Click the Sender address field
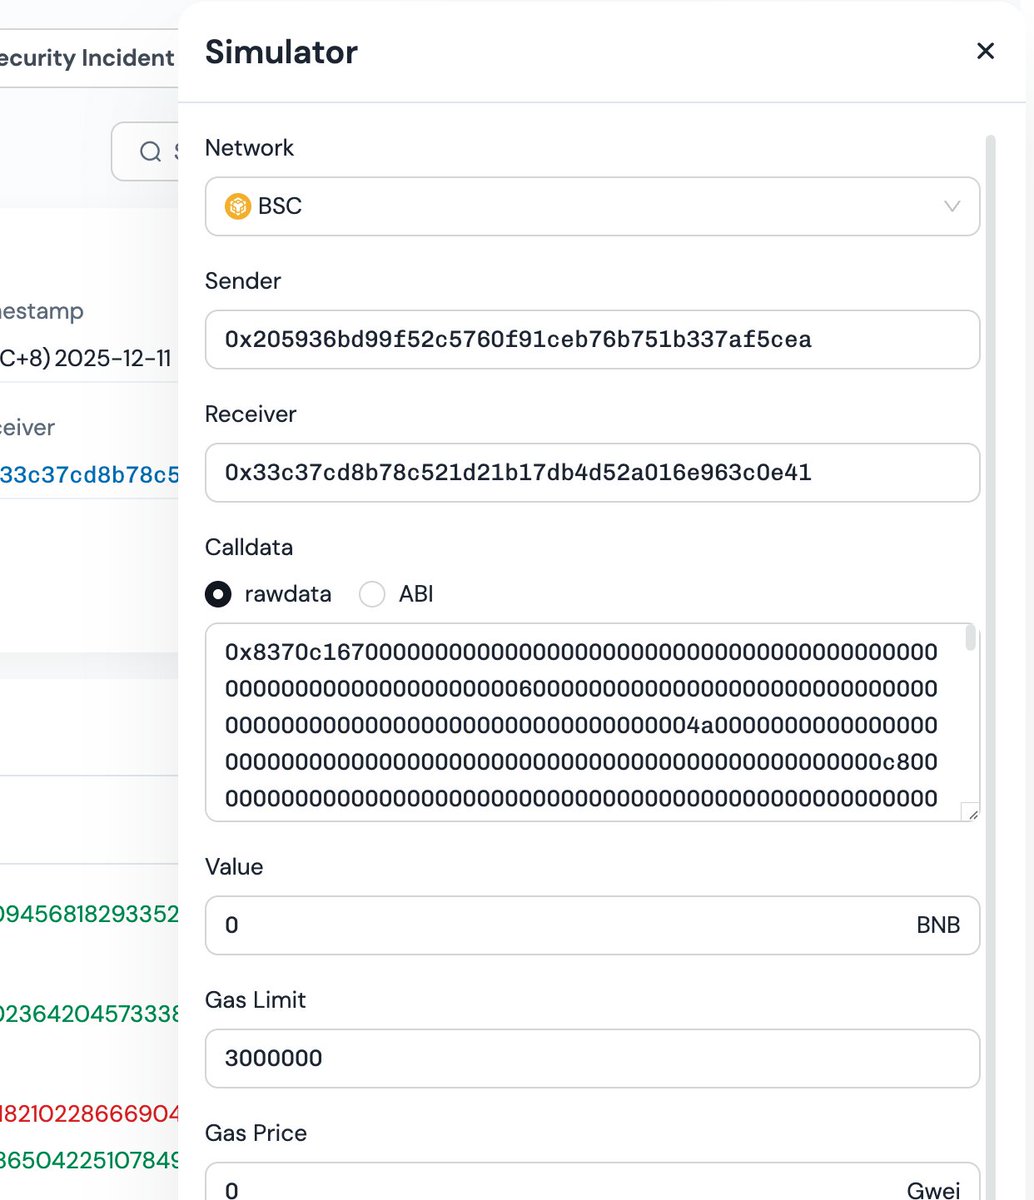This screenshot has width=1034, height=1200. pyautogui.click(x=592, y=339)
